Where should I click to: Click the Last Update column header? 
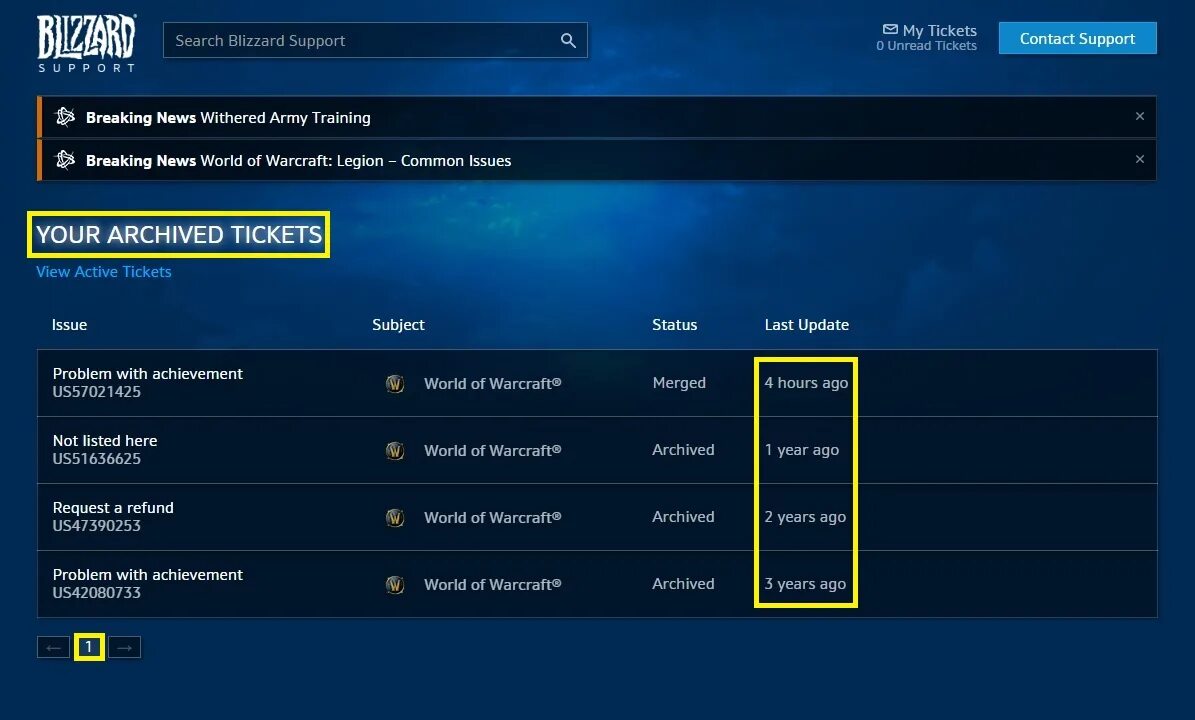tap(806, 325)
